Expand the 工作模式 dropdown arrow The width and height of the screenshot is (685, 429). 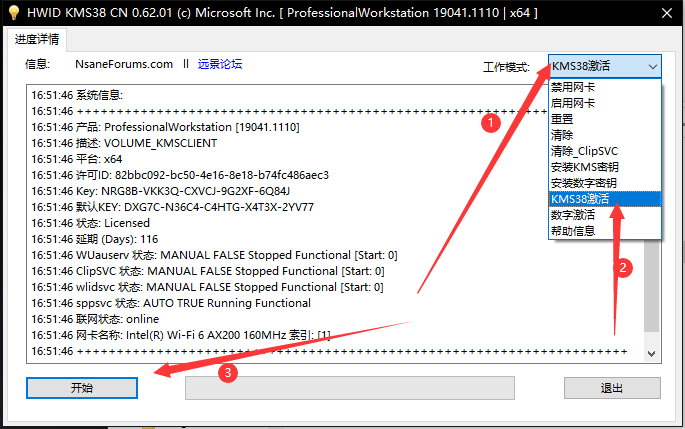(653, 66)
